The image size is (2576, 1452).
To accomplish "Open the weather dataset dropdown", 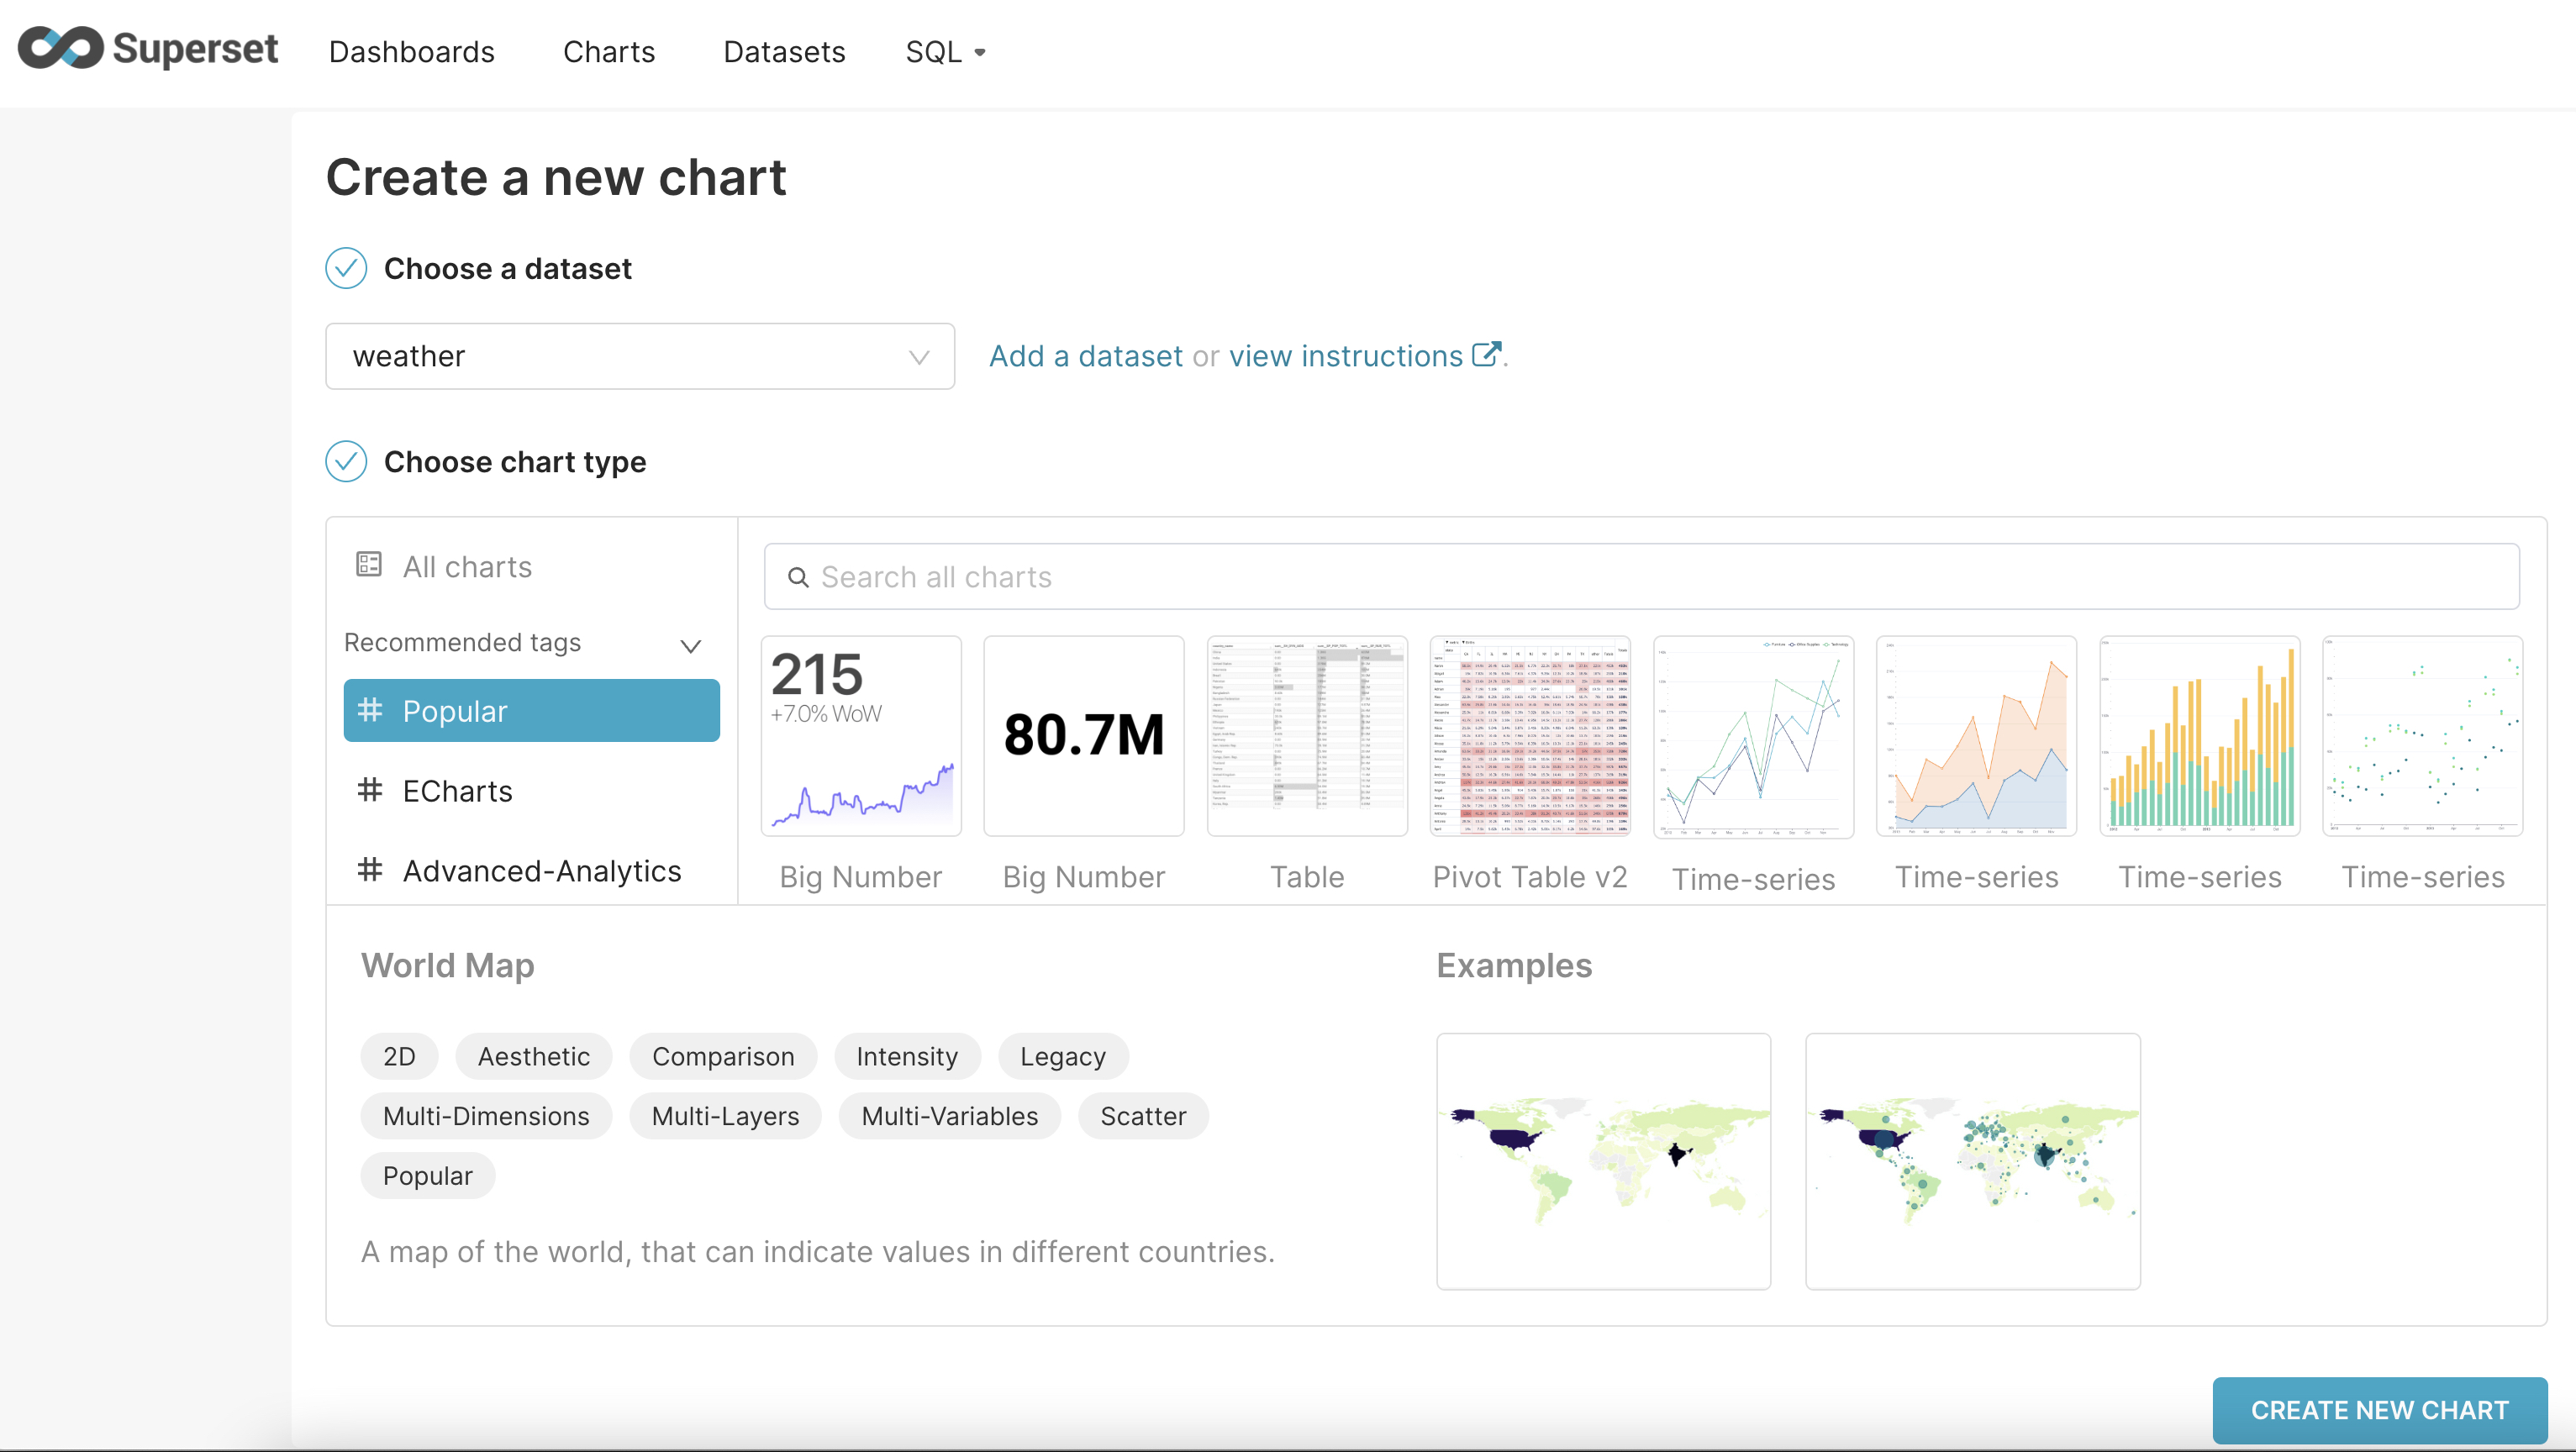I will coord(640,356).
